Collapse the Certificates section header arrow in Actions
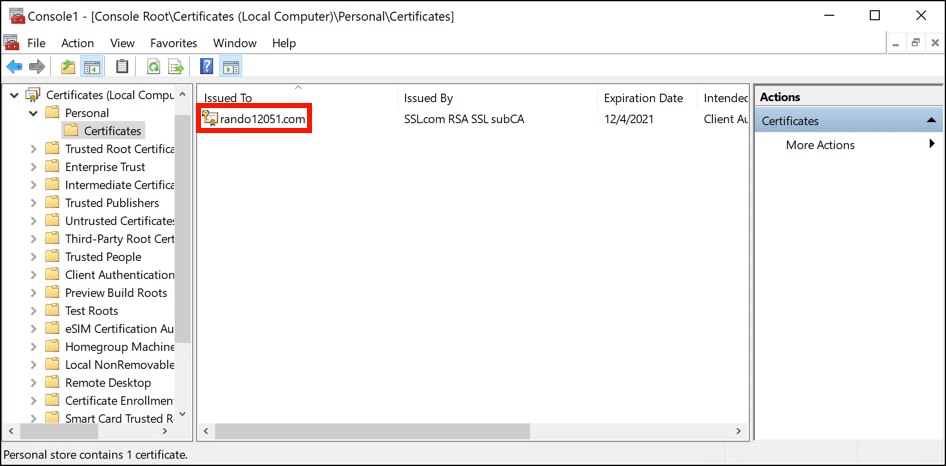The image size is (946, 466). coord(931,121)
